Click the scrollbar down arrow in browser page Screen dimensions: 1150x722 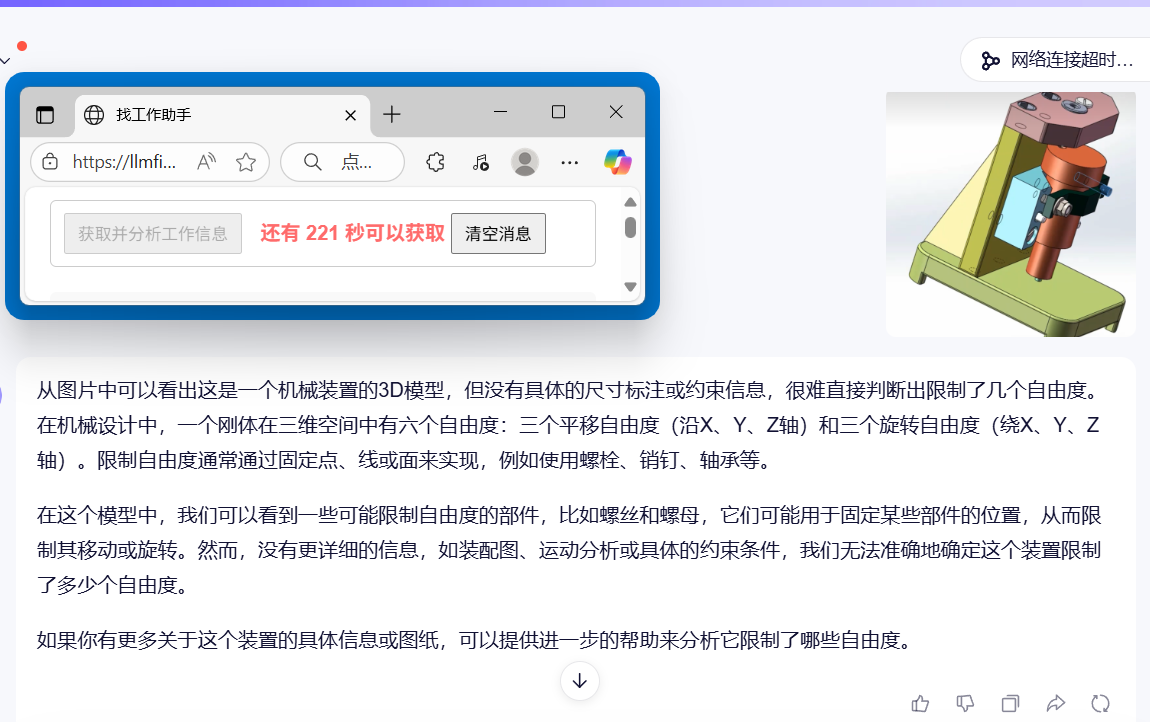point(630,287)
